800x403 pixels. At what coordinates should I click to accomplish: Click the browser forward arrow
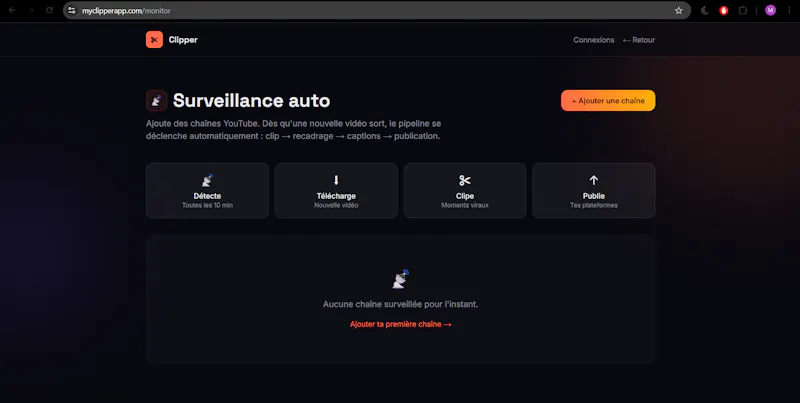click(x=31, y=10)
